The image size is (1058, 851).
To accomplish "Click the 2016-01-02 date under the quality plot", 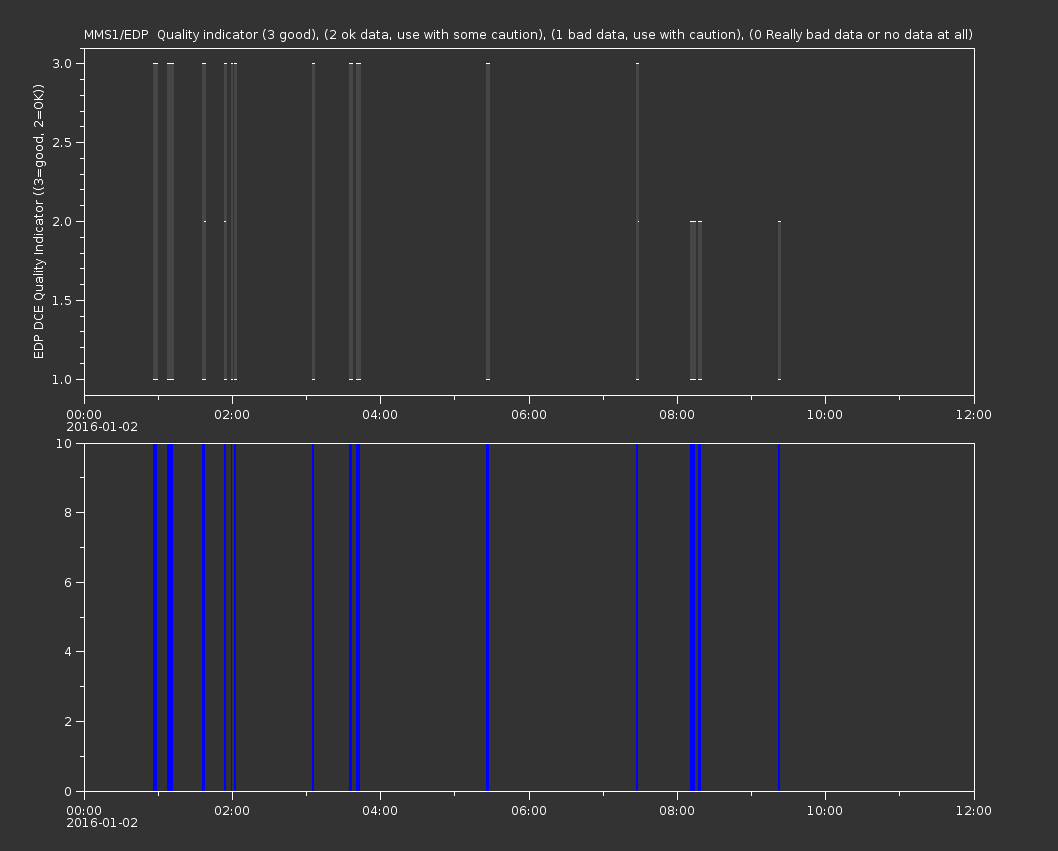I will (102, 427).
